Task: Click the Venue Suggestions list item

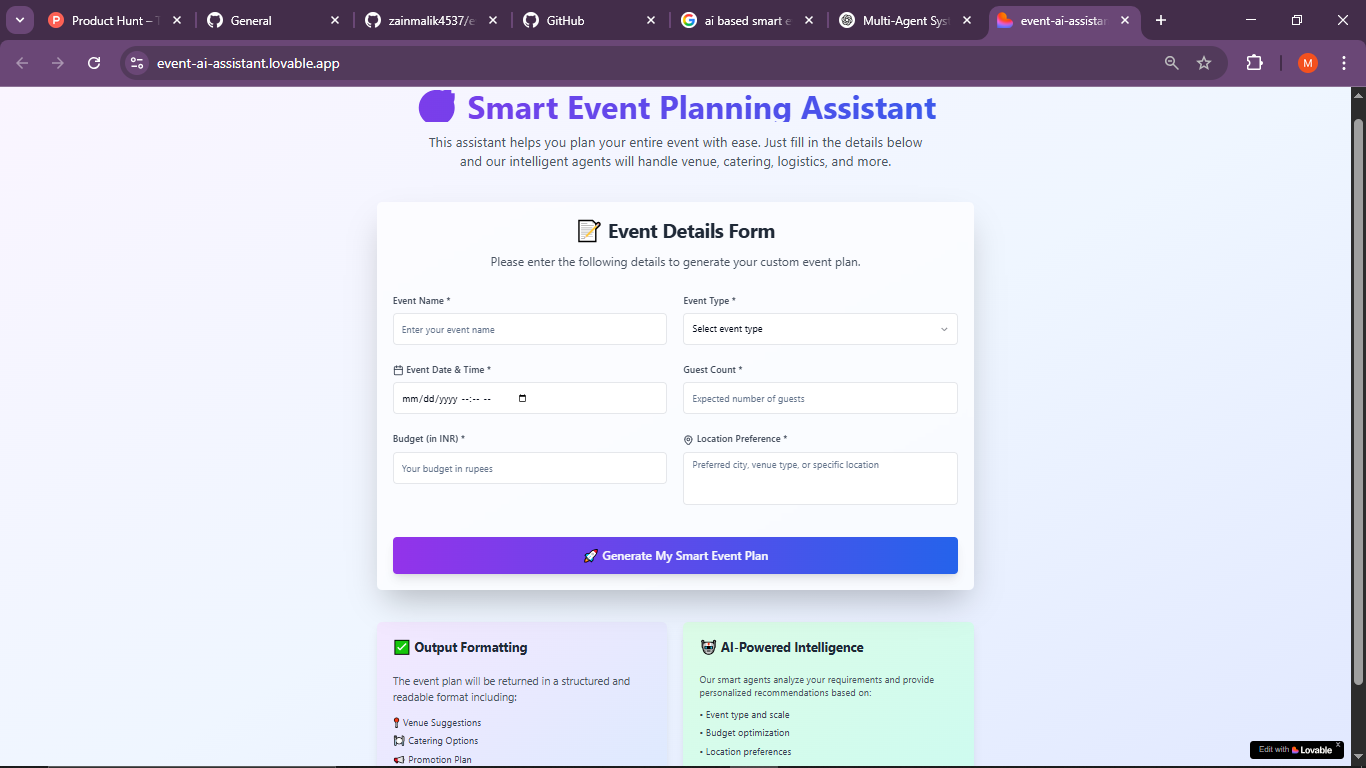Action: click(x=437, y=723)
